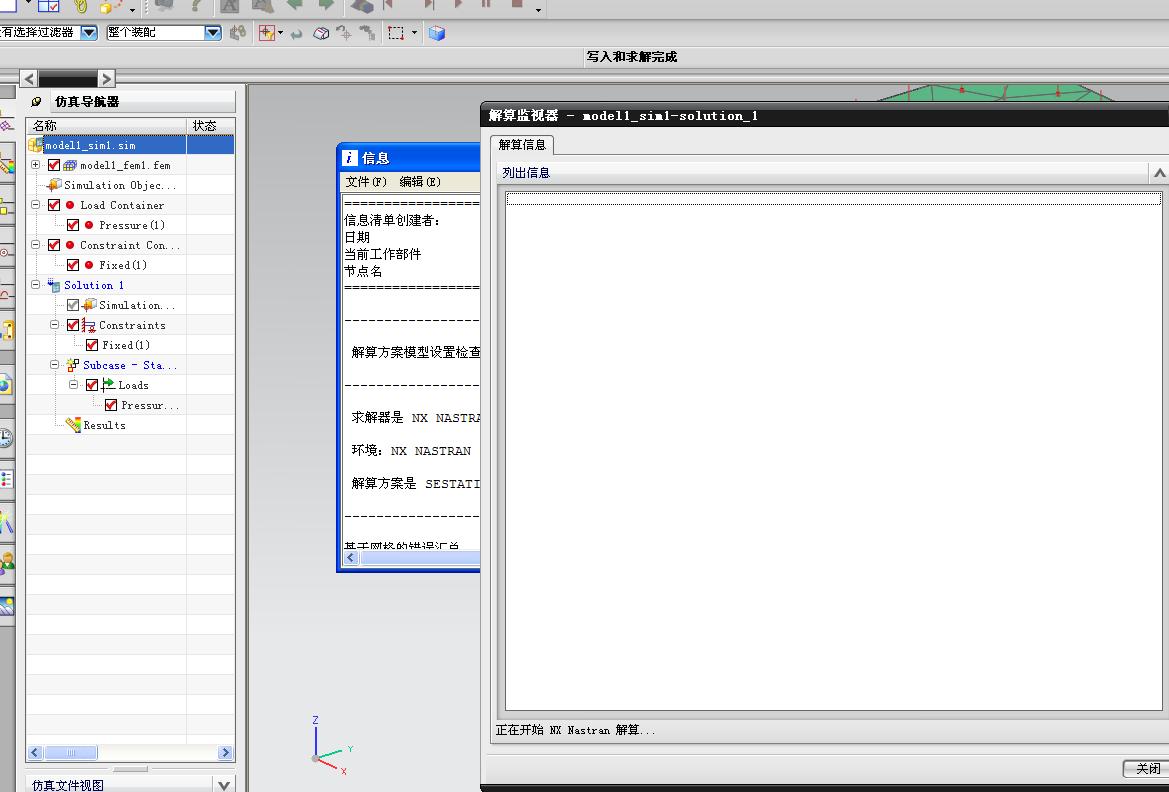The height and width of the screenshot is (792, 1169).
Task: Open 编辑(E) menu in 信息 window
Action: point(420,181)
